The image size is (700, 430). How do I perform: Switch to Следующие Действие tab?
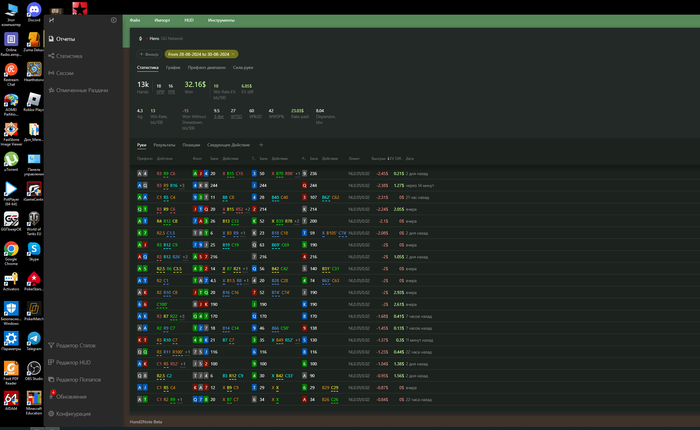pyautogui.click(x=228, y=145)
